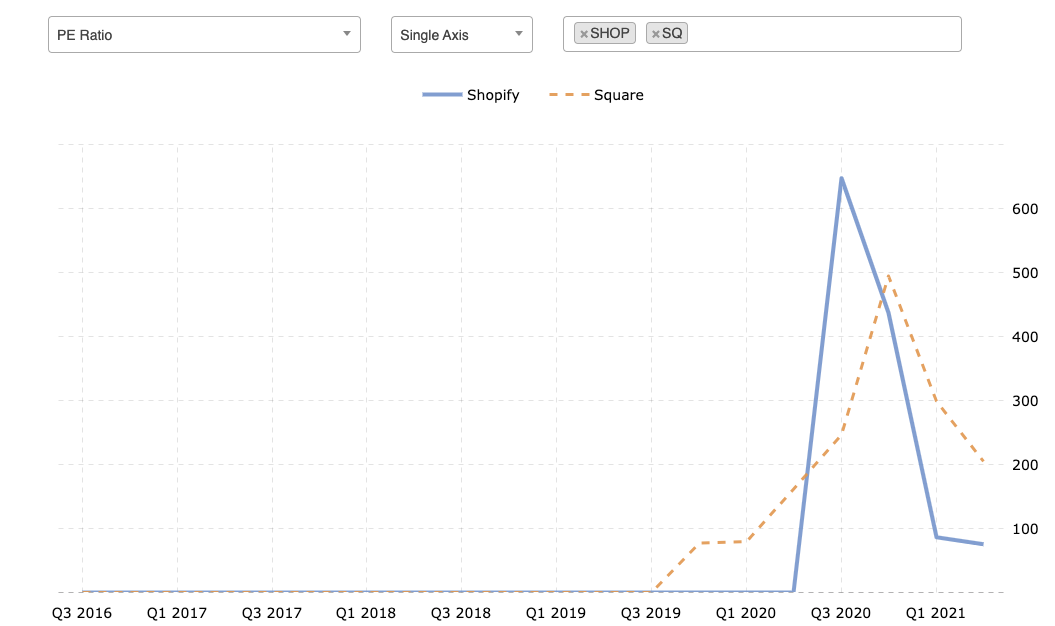Select the SQ tag label
Viewport: 1055px width, 626px height.
671,33
